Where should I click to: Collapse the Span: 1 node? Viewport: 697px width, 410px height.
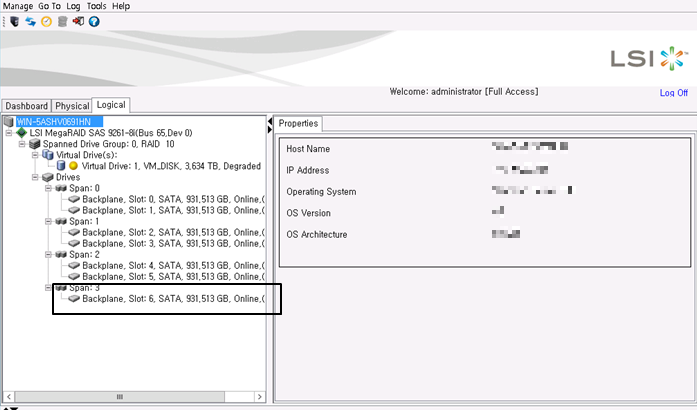tap(48, 221)
